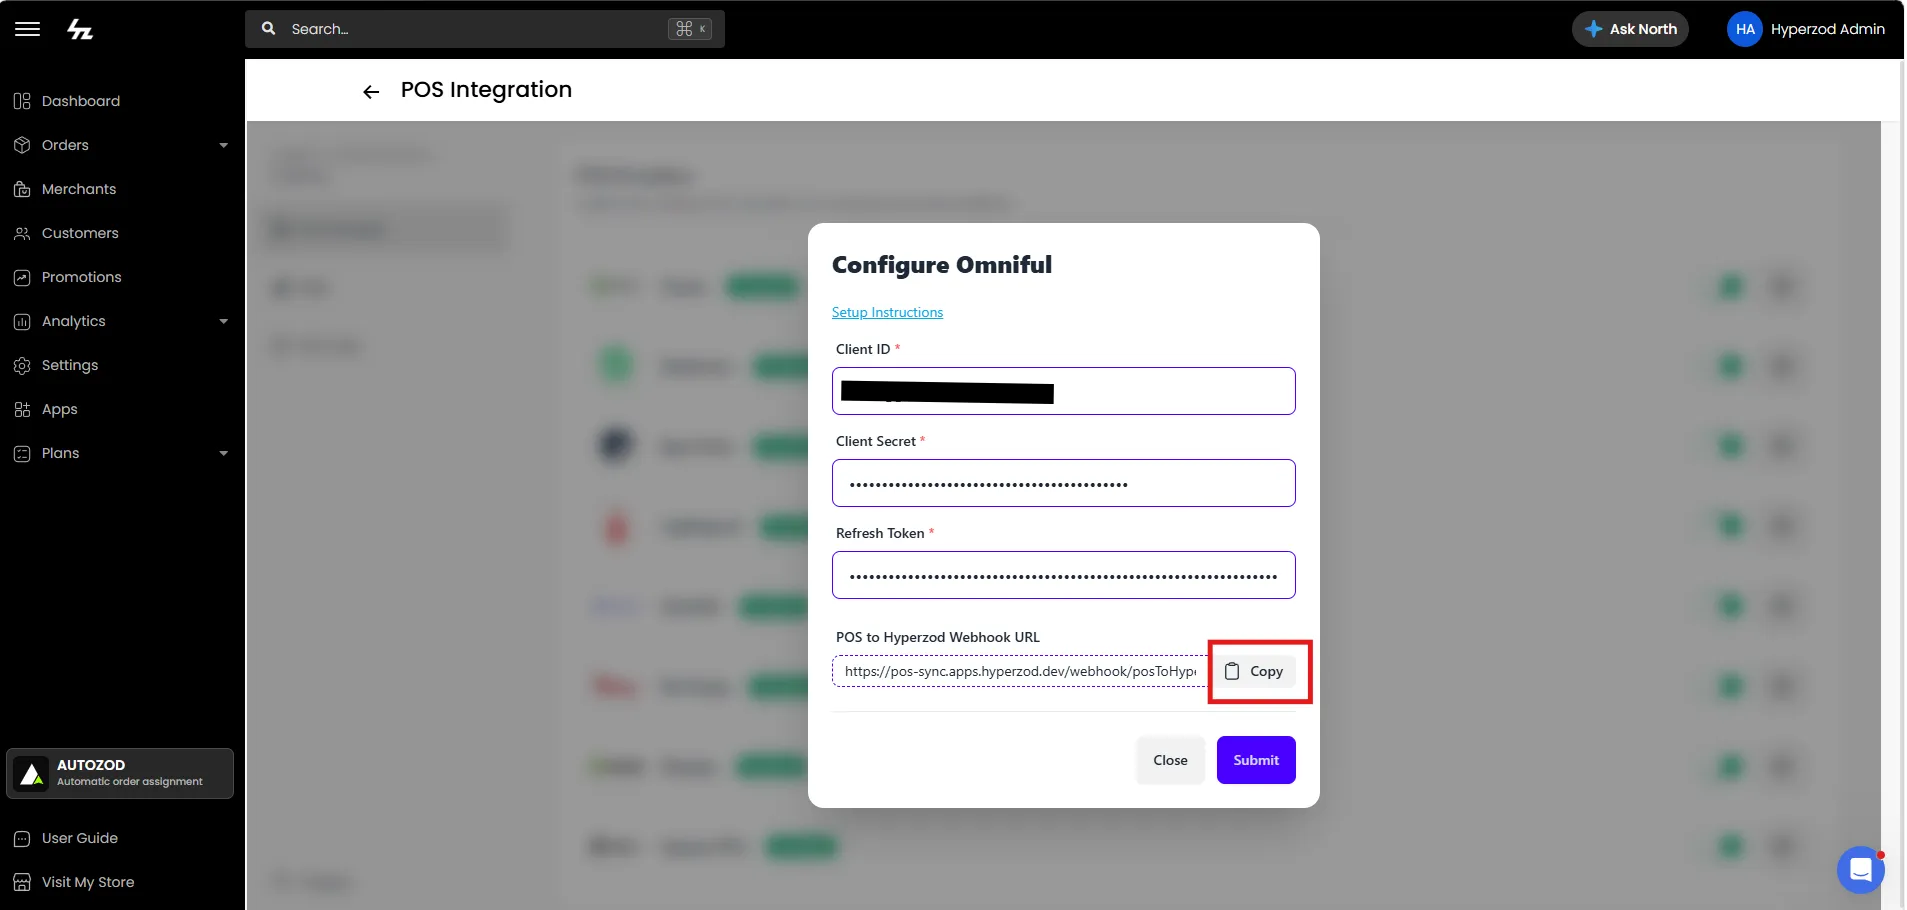Open Promotions in the sidebar
The image size is (1907, 910).
81,277
